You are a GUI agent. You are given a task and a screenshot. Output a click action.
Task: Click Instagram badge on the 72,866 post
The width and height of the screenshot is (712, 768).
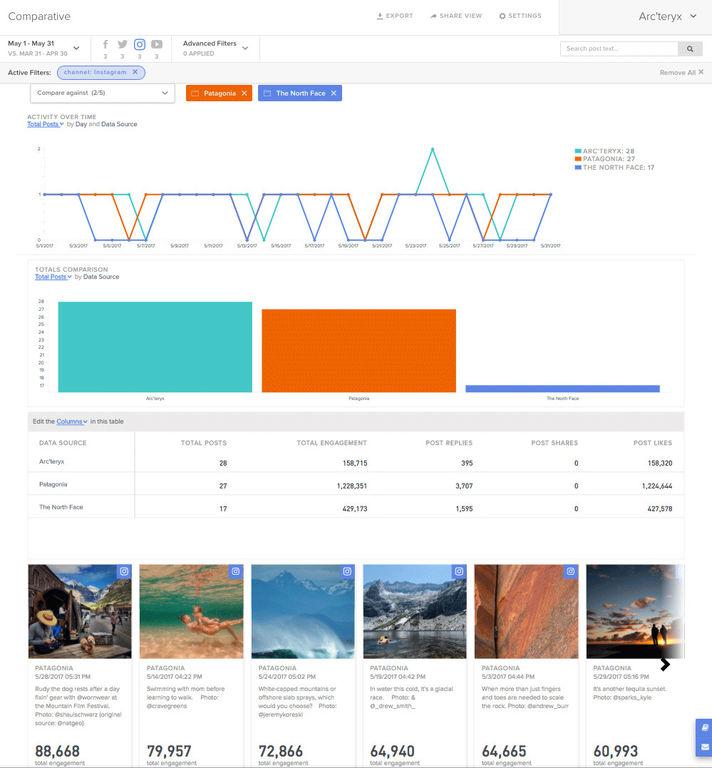coord(348,572)
